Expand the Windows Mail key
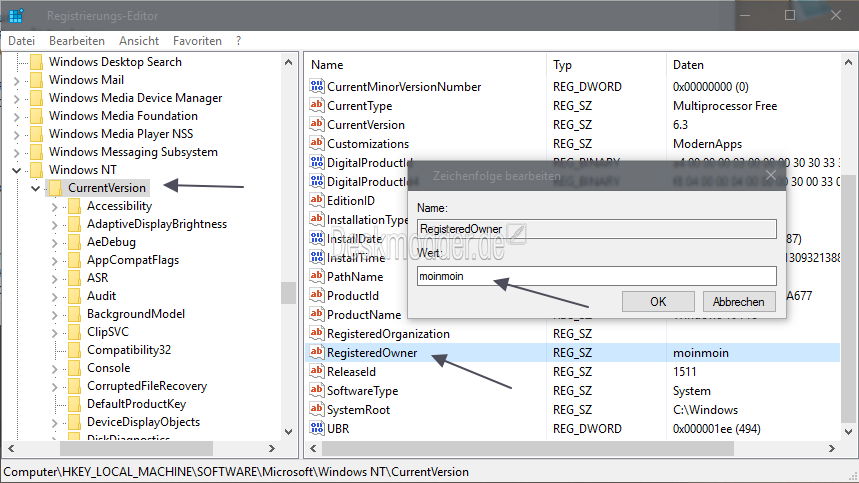This screenshot has height=483, width=859. click(16, 81)
